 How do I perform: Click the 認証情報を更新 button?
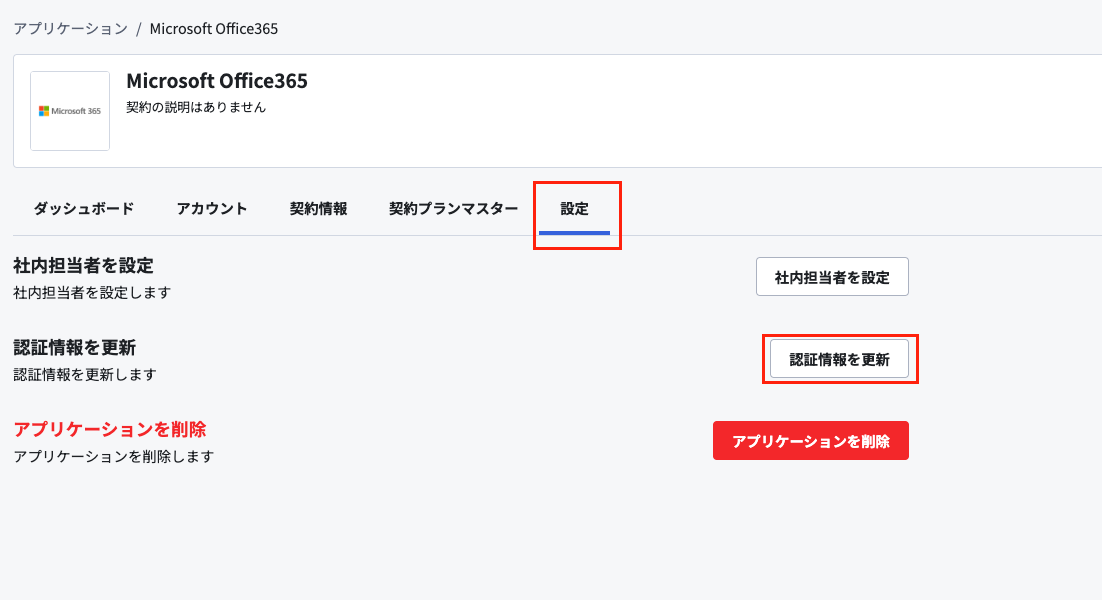pos(839,359)
